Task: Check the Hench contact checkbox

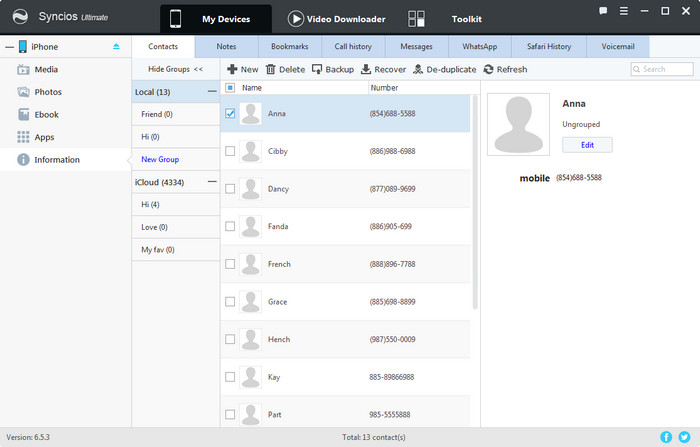Action: 230,339
